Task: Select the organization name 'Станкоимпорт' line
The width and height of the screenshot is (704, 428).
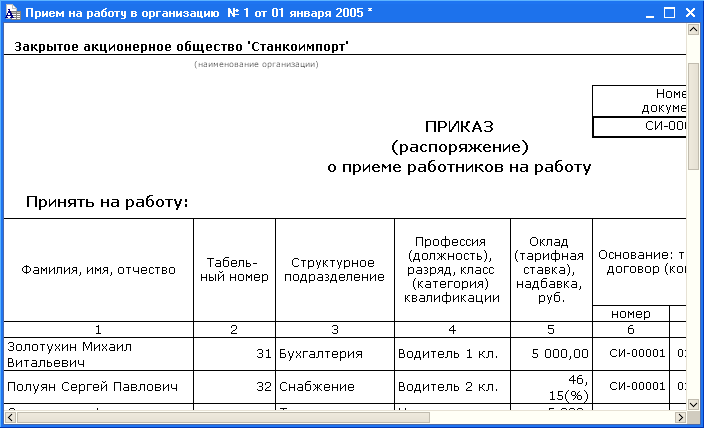Action: click(x=181, y=47)
